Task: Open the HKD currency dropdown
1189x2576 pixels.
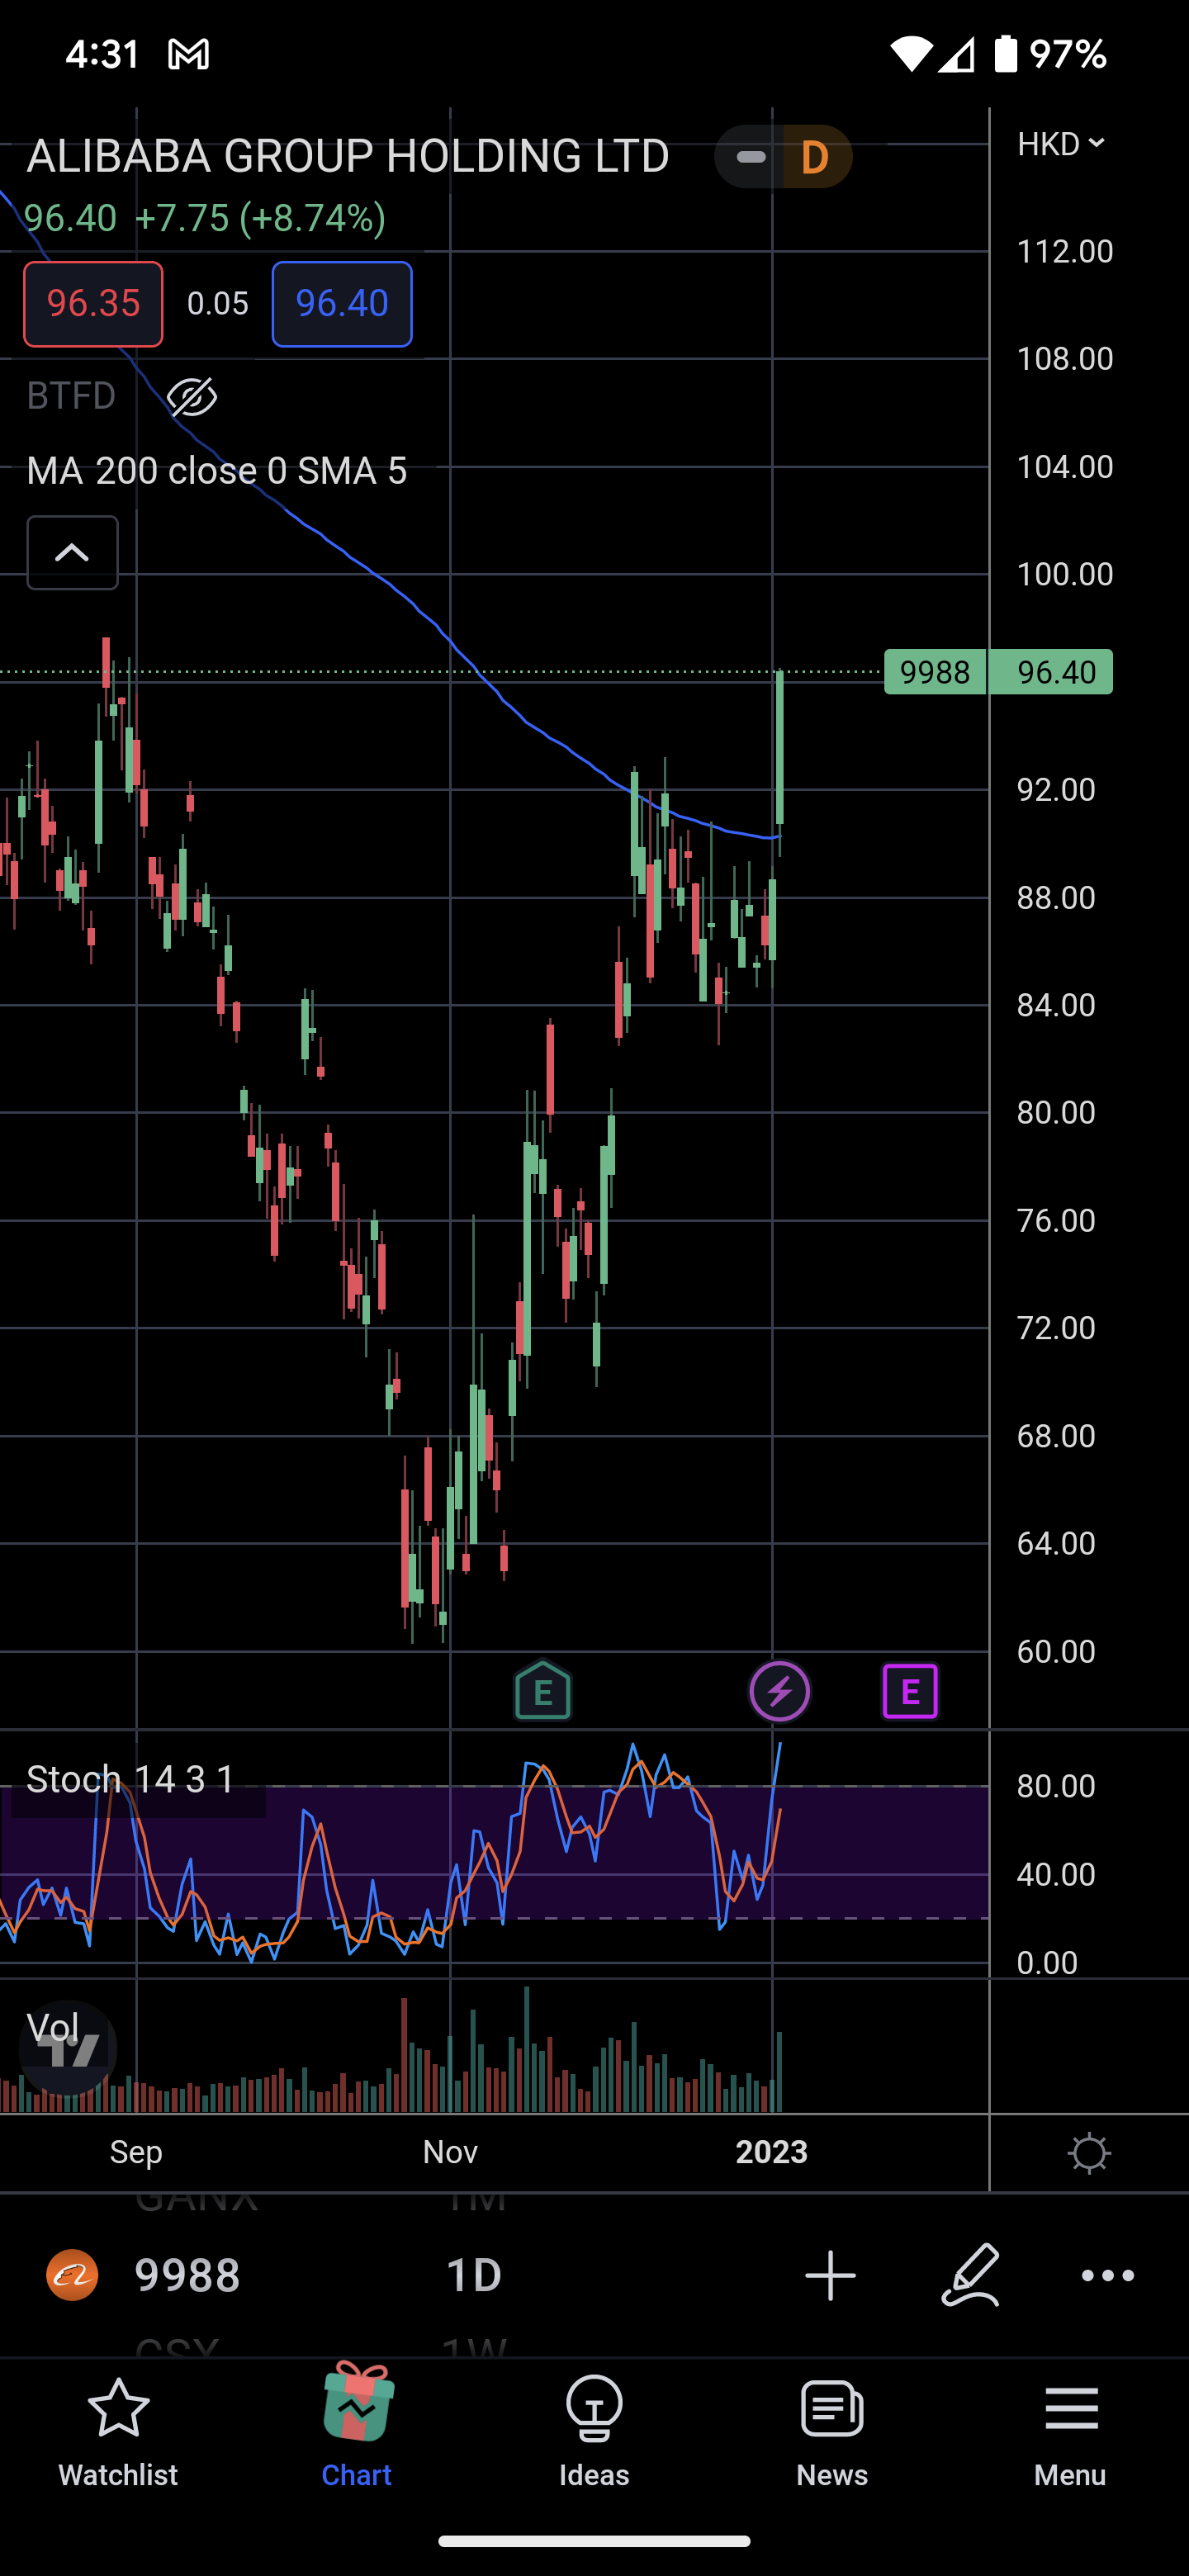Action: (x=1061, y=144)
